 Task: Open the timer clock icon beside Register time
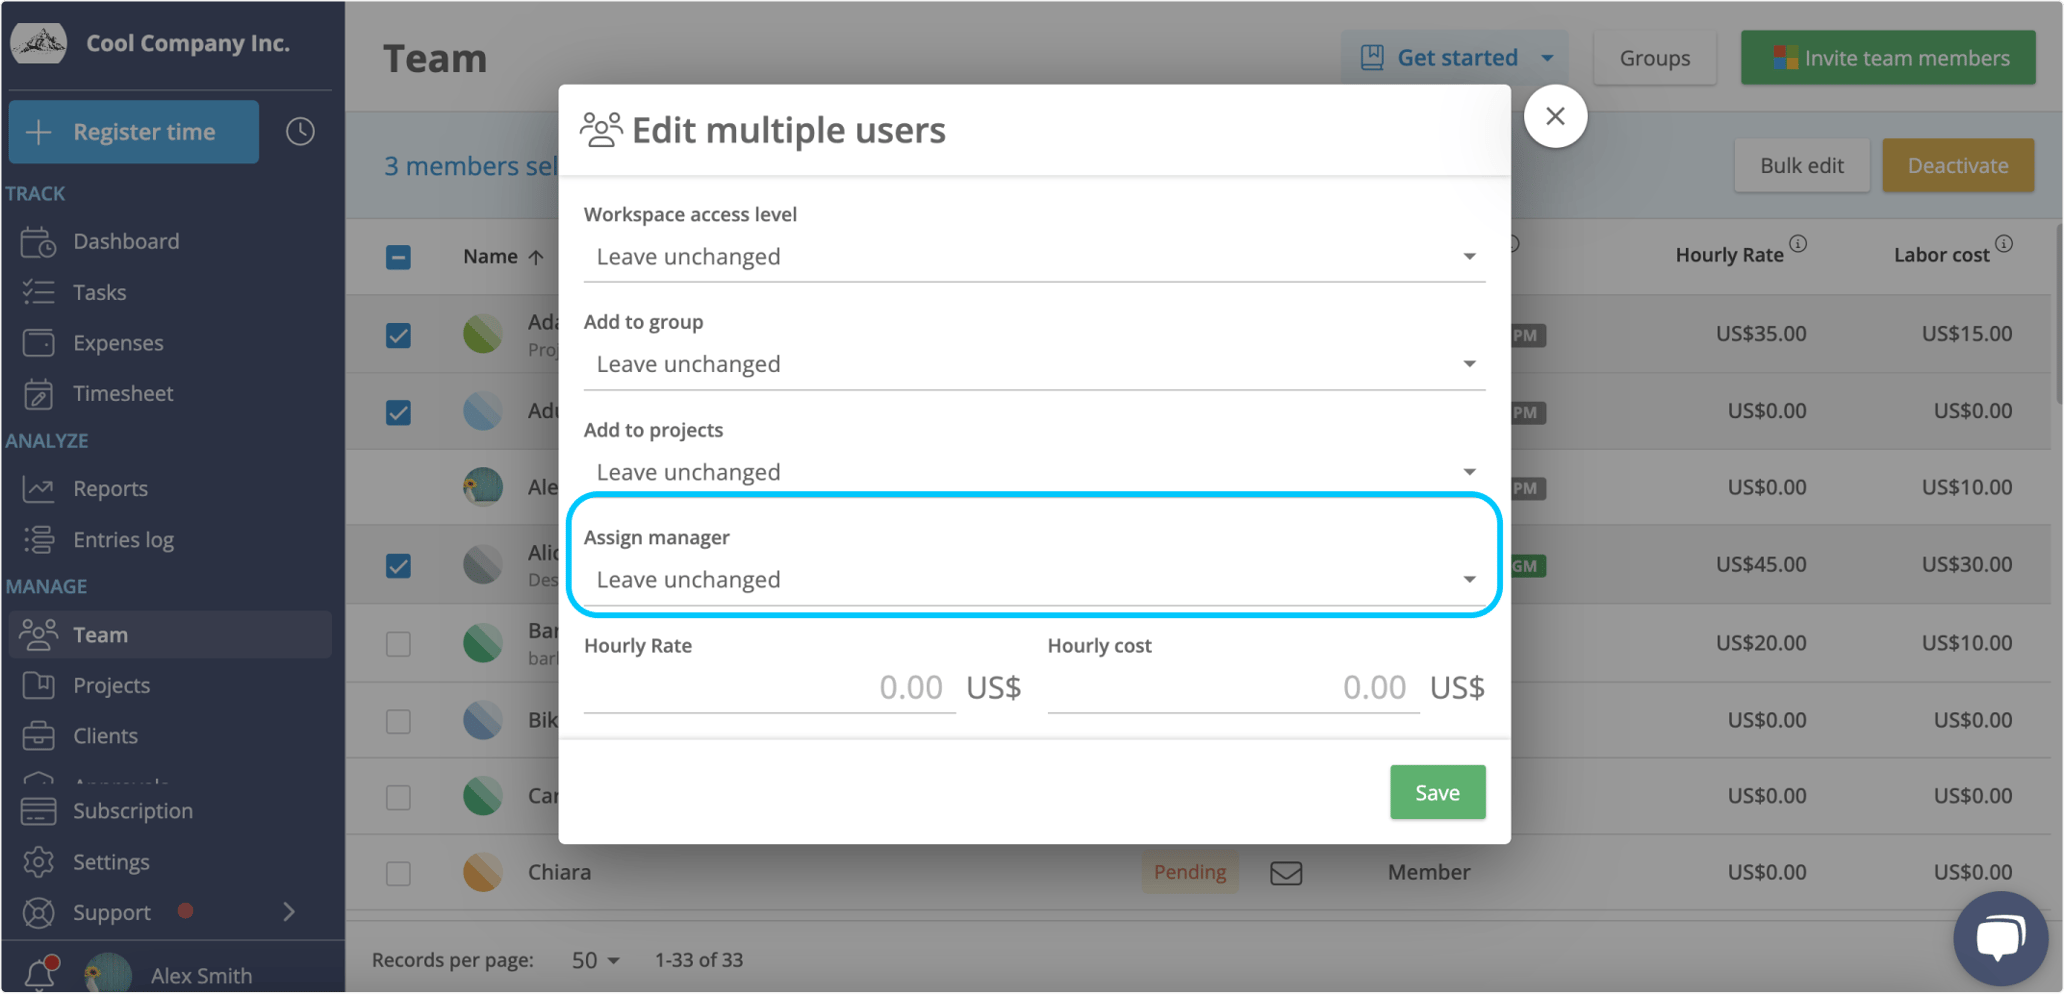tap(300, 131)
